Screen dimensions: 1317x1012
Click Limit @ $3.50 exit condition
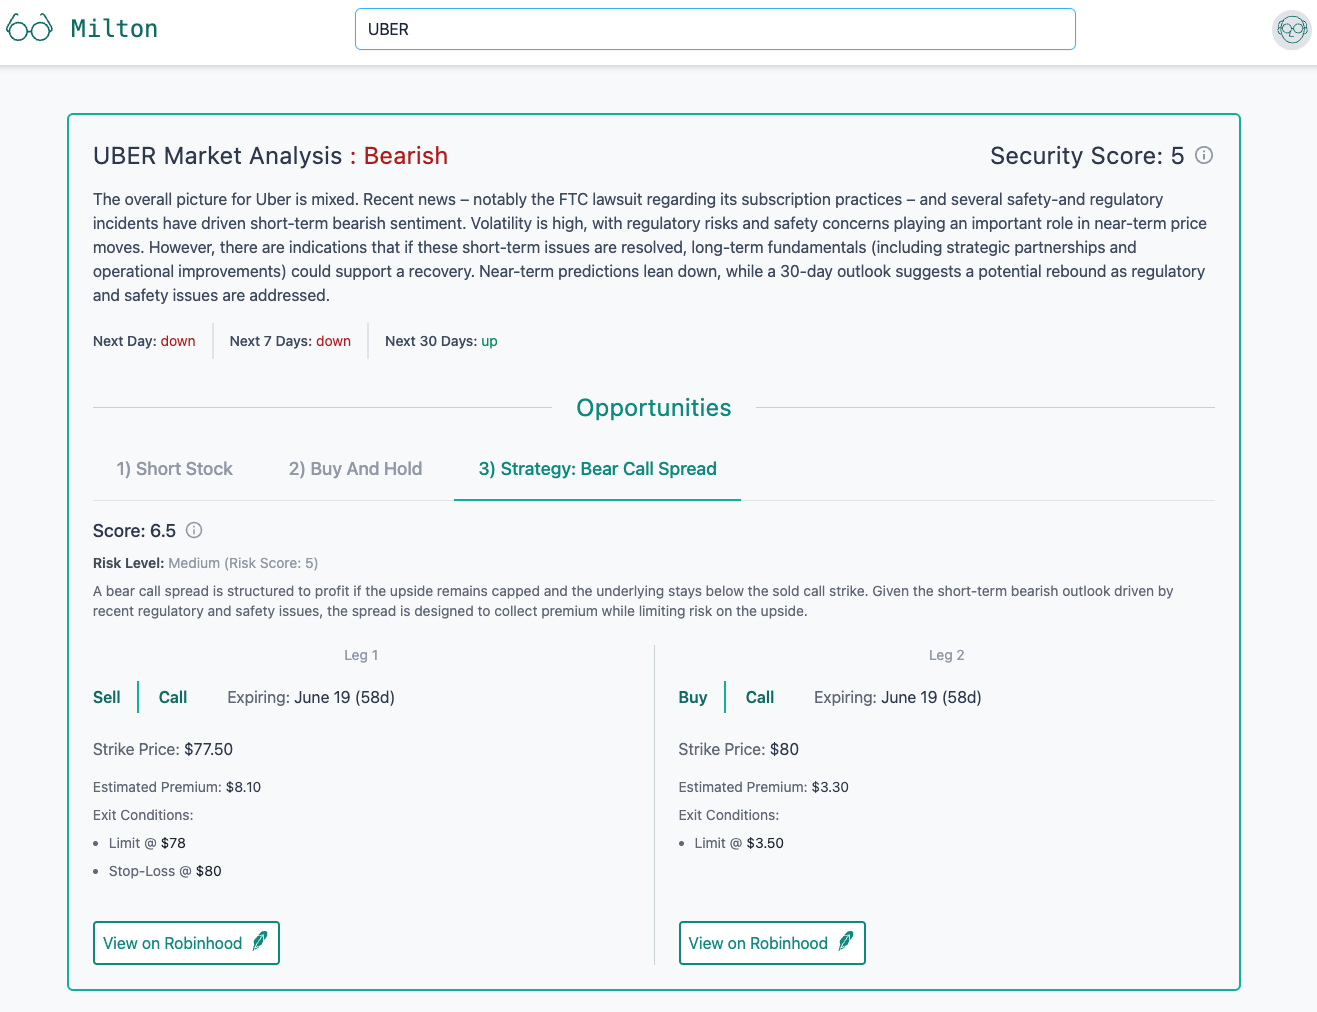tap(739, 843)
